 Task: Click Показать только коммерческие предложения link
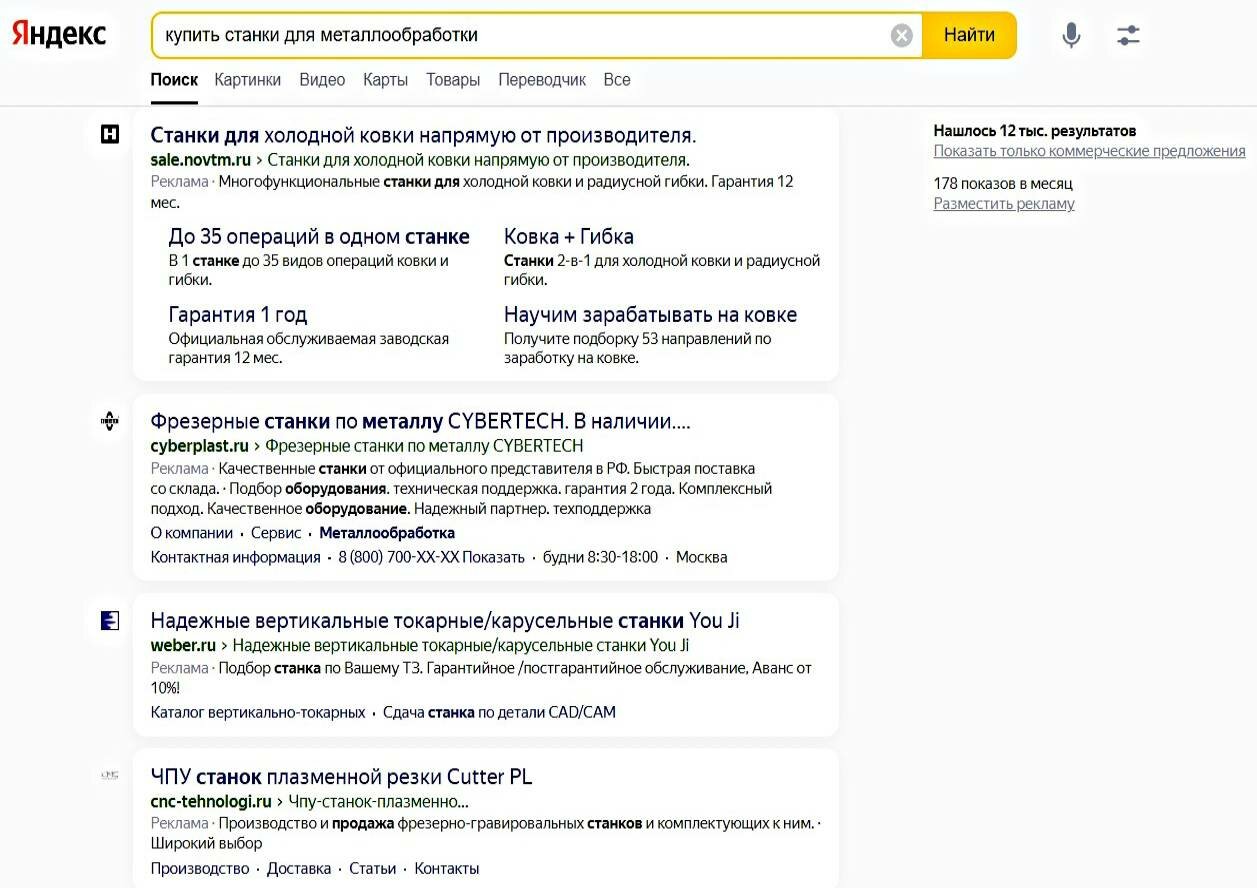point(1089,151)
